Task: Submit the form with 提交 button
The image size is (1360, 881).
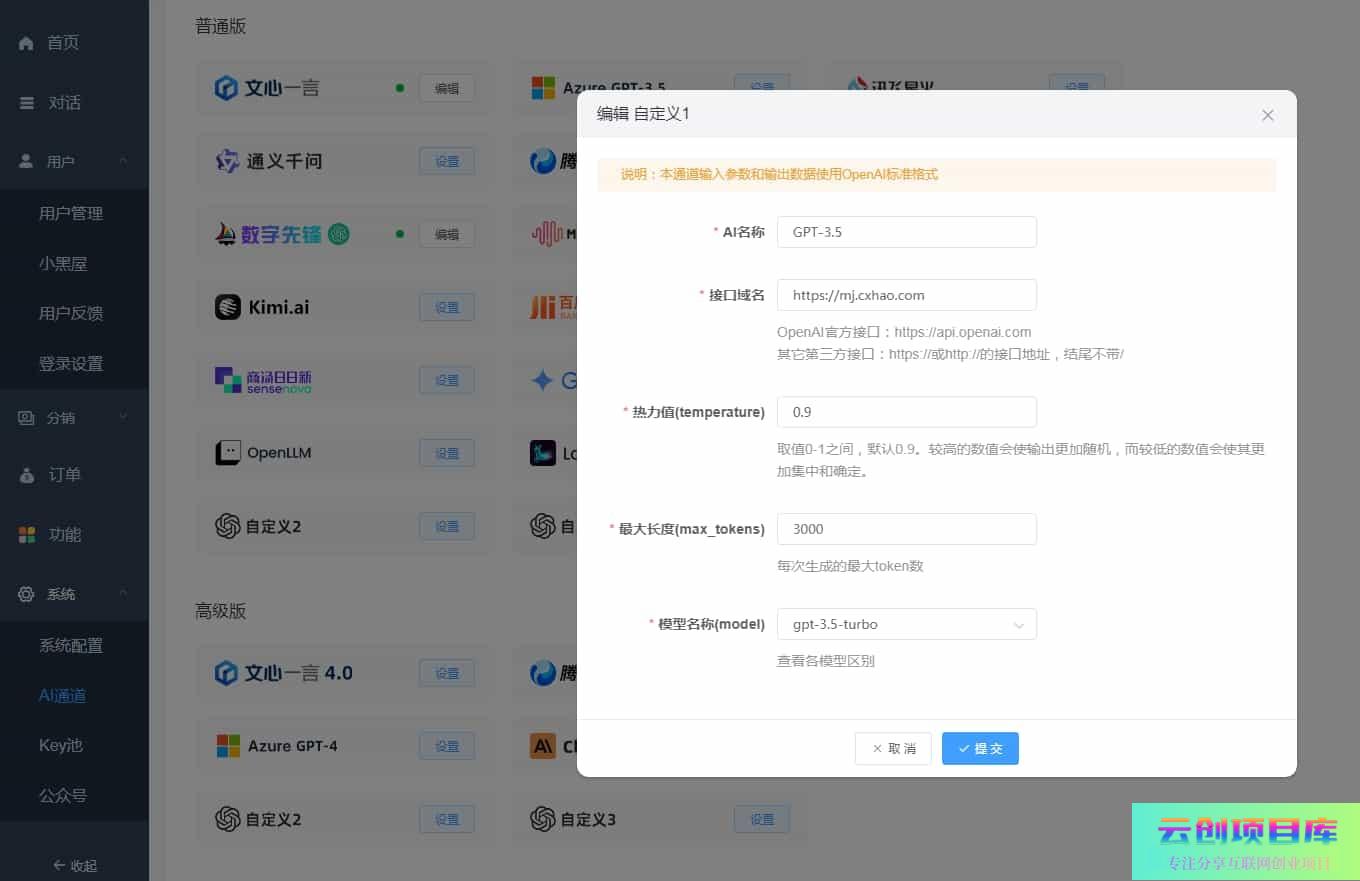Action: click(979, 748)
